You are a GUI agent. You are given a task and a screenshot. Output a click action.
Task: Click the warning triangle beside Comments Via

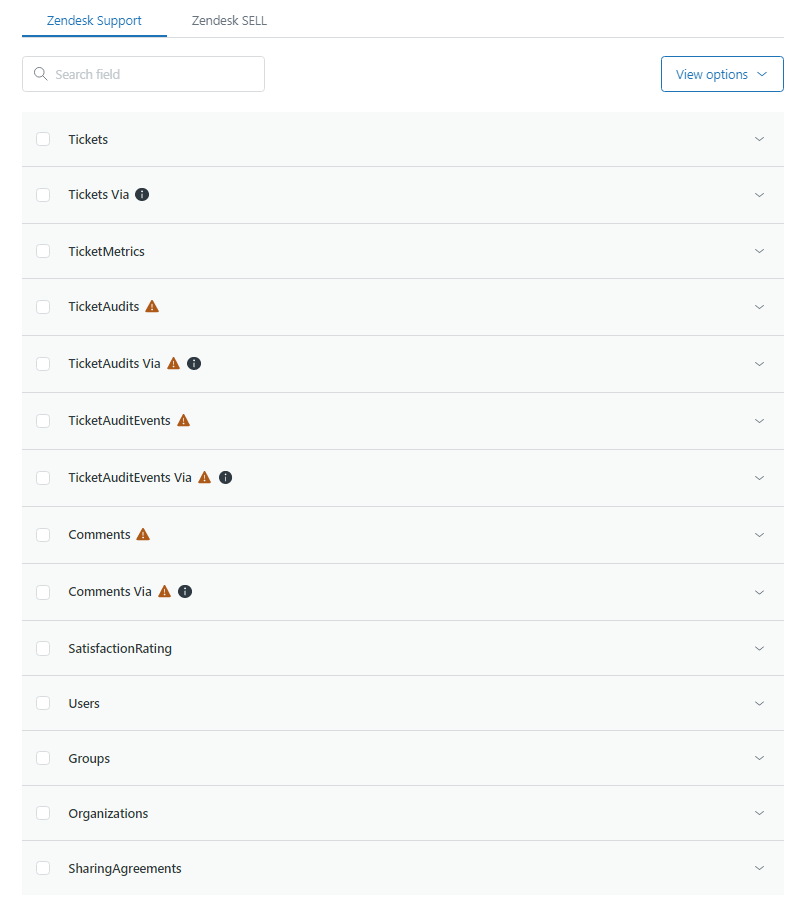pyautogui.click(x=165, y=591)
